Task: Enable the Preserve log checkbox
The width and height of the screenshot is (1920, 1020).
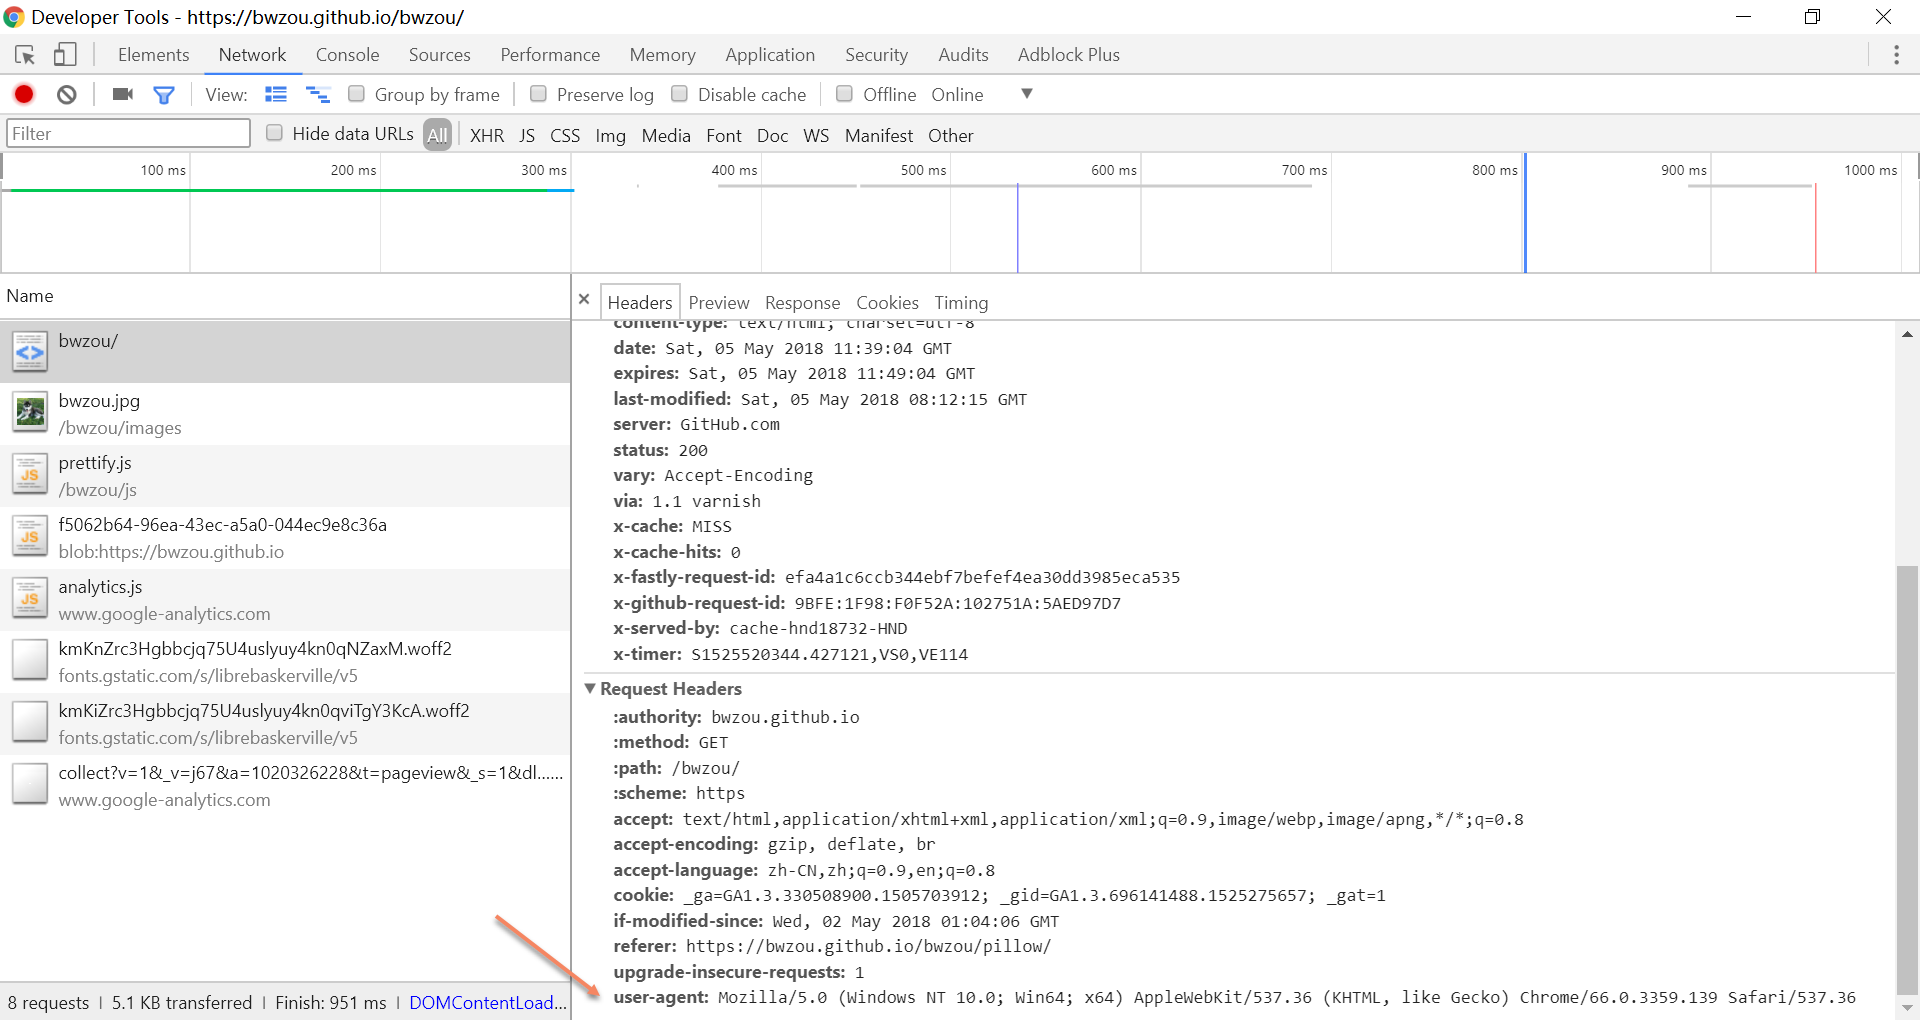Action: click(x=538, y=94)
